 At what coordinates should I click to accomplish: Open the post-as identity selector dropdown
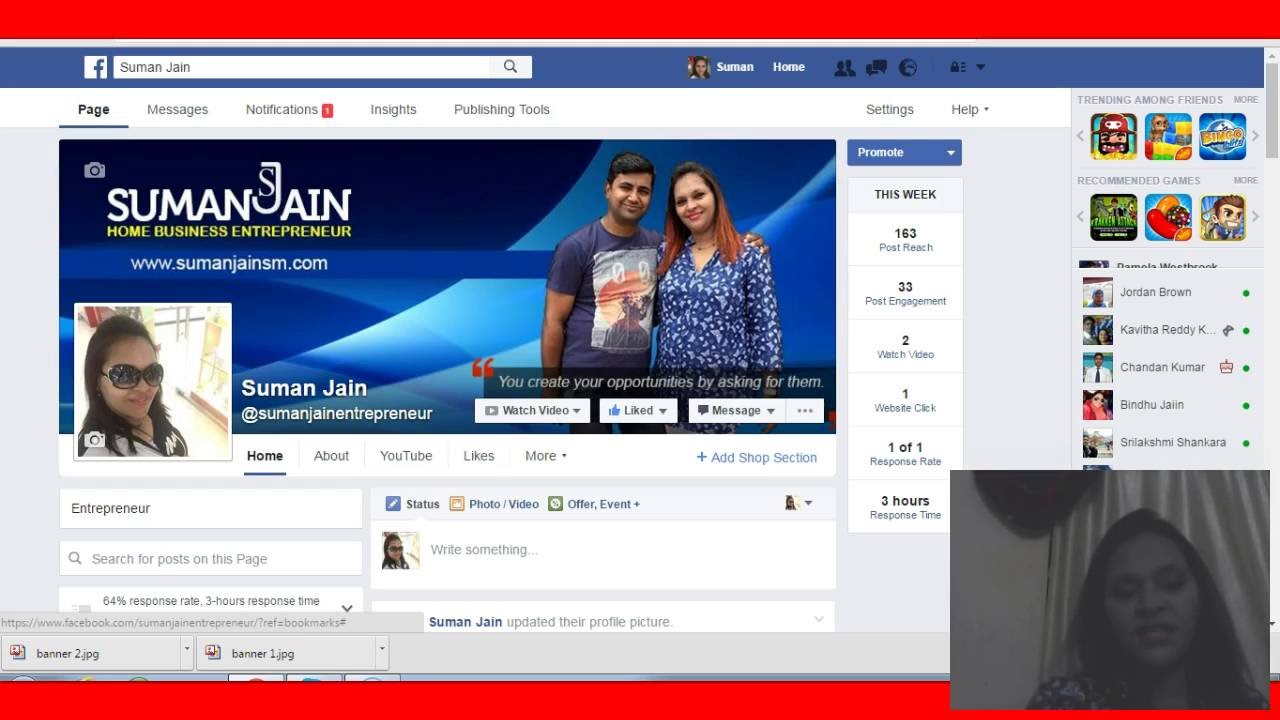point(798,503)
